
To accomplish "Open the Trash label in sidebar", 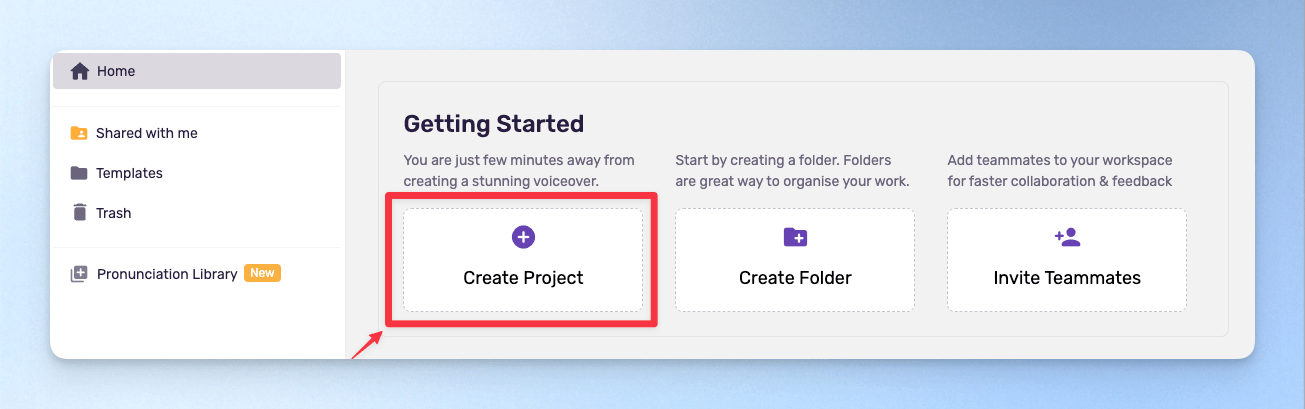I will 113,213.
